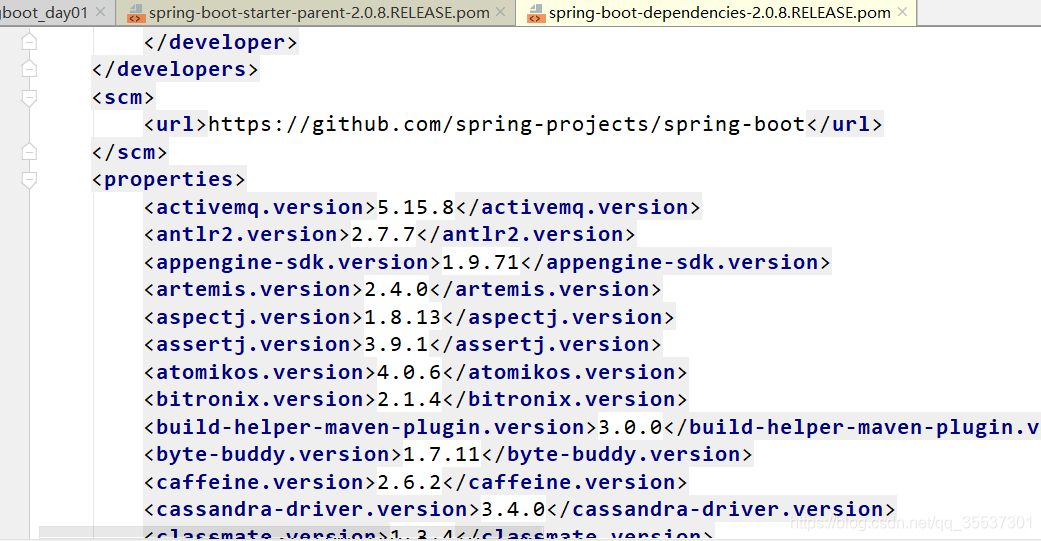
Task: Click the opening <build-helper-maven-plugin.version> tag
Action: tap(371, 428)
